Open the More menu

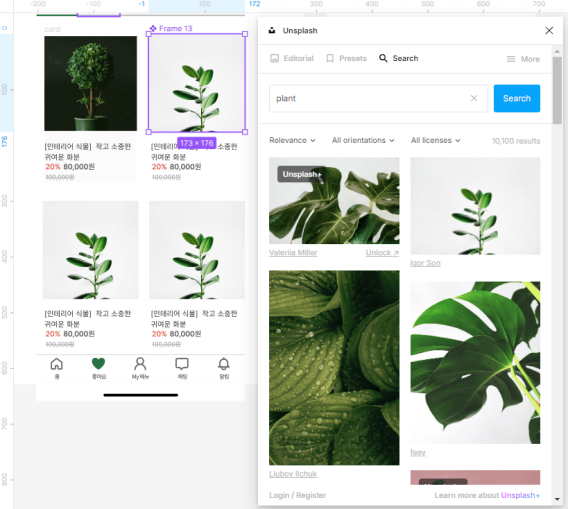pyautogui.click(x=523, y=59)
